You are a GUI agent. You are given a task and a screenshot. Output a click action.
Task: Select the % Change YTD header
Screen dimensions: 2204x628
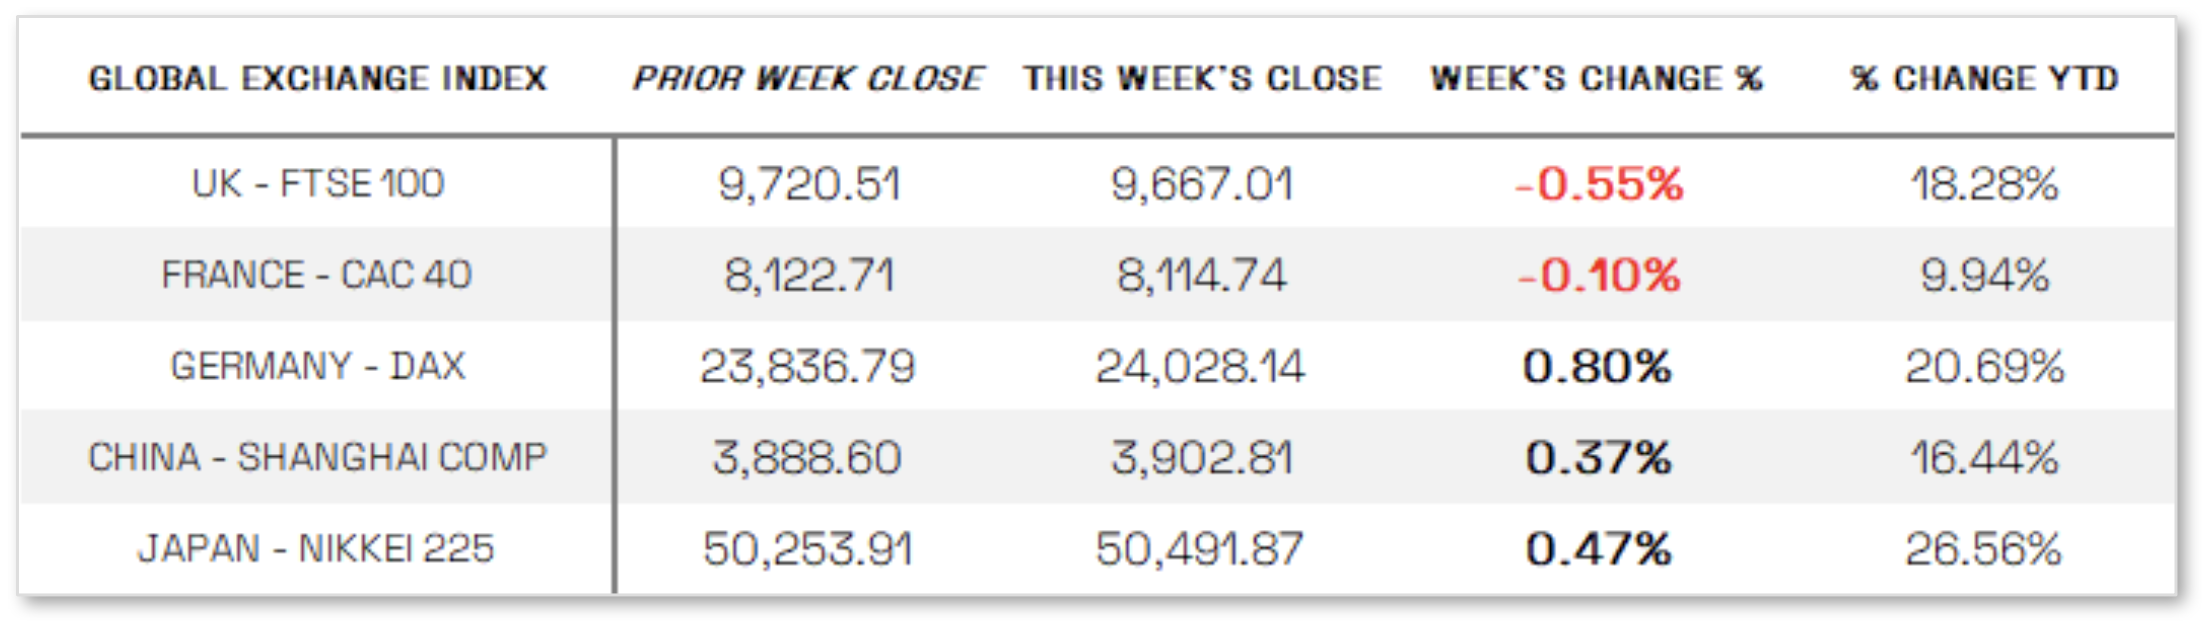pos(1984,79)
